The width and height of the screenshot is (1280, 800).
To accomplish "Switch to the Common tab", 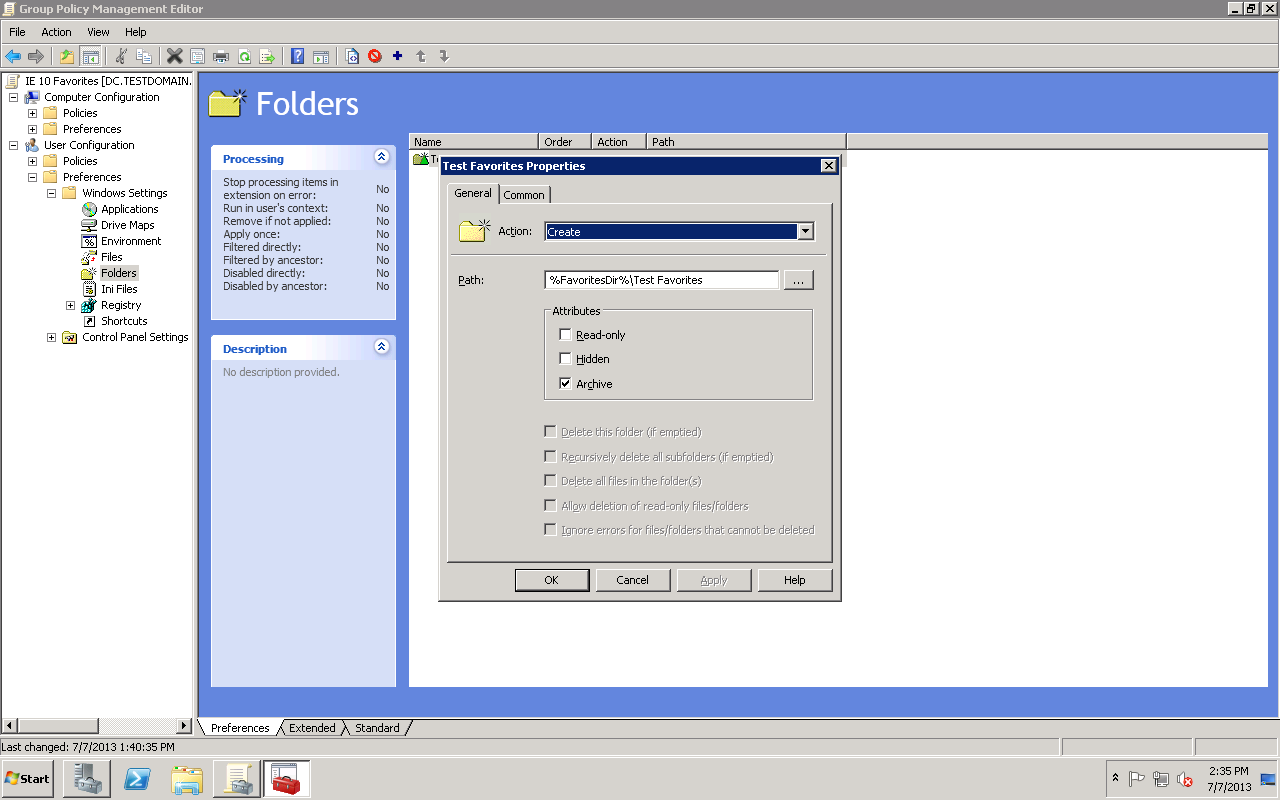I will [x=524, y=194].
